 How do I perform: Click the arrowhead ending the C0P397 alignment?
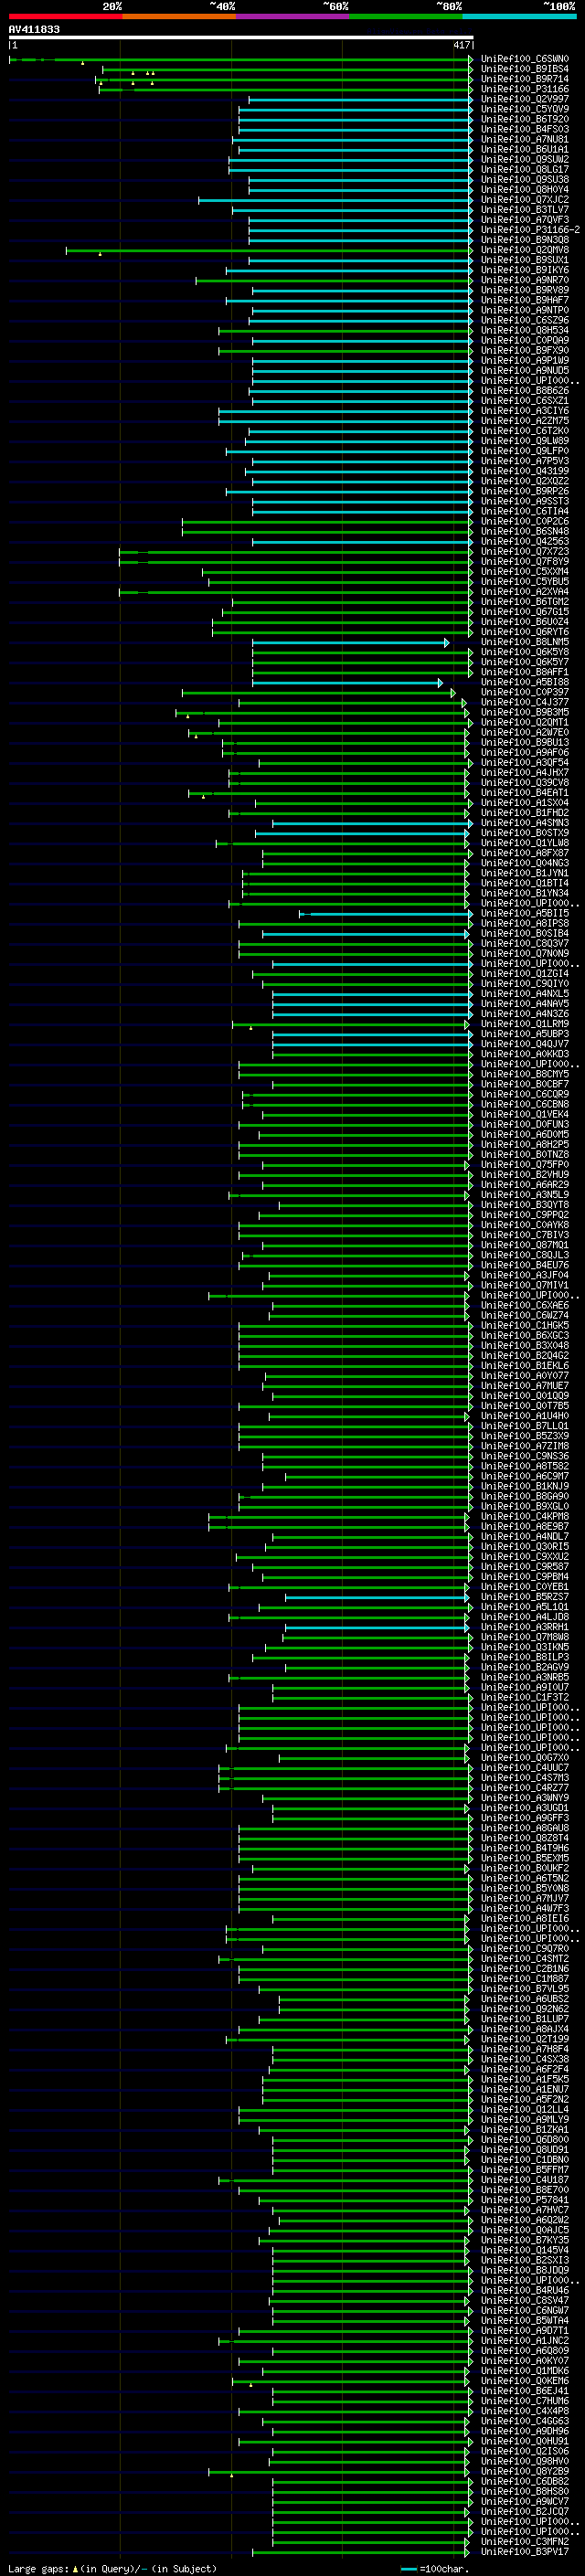pos(453,692)
